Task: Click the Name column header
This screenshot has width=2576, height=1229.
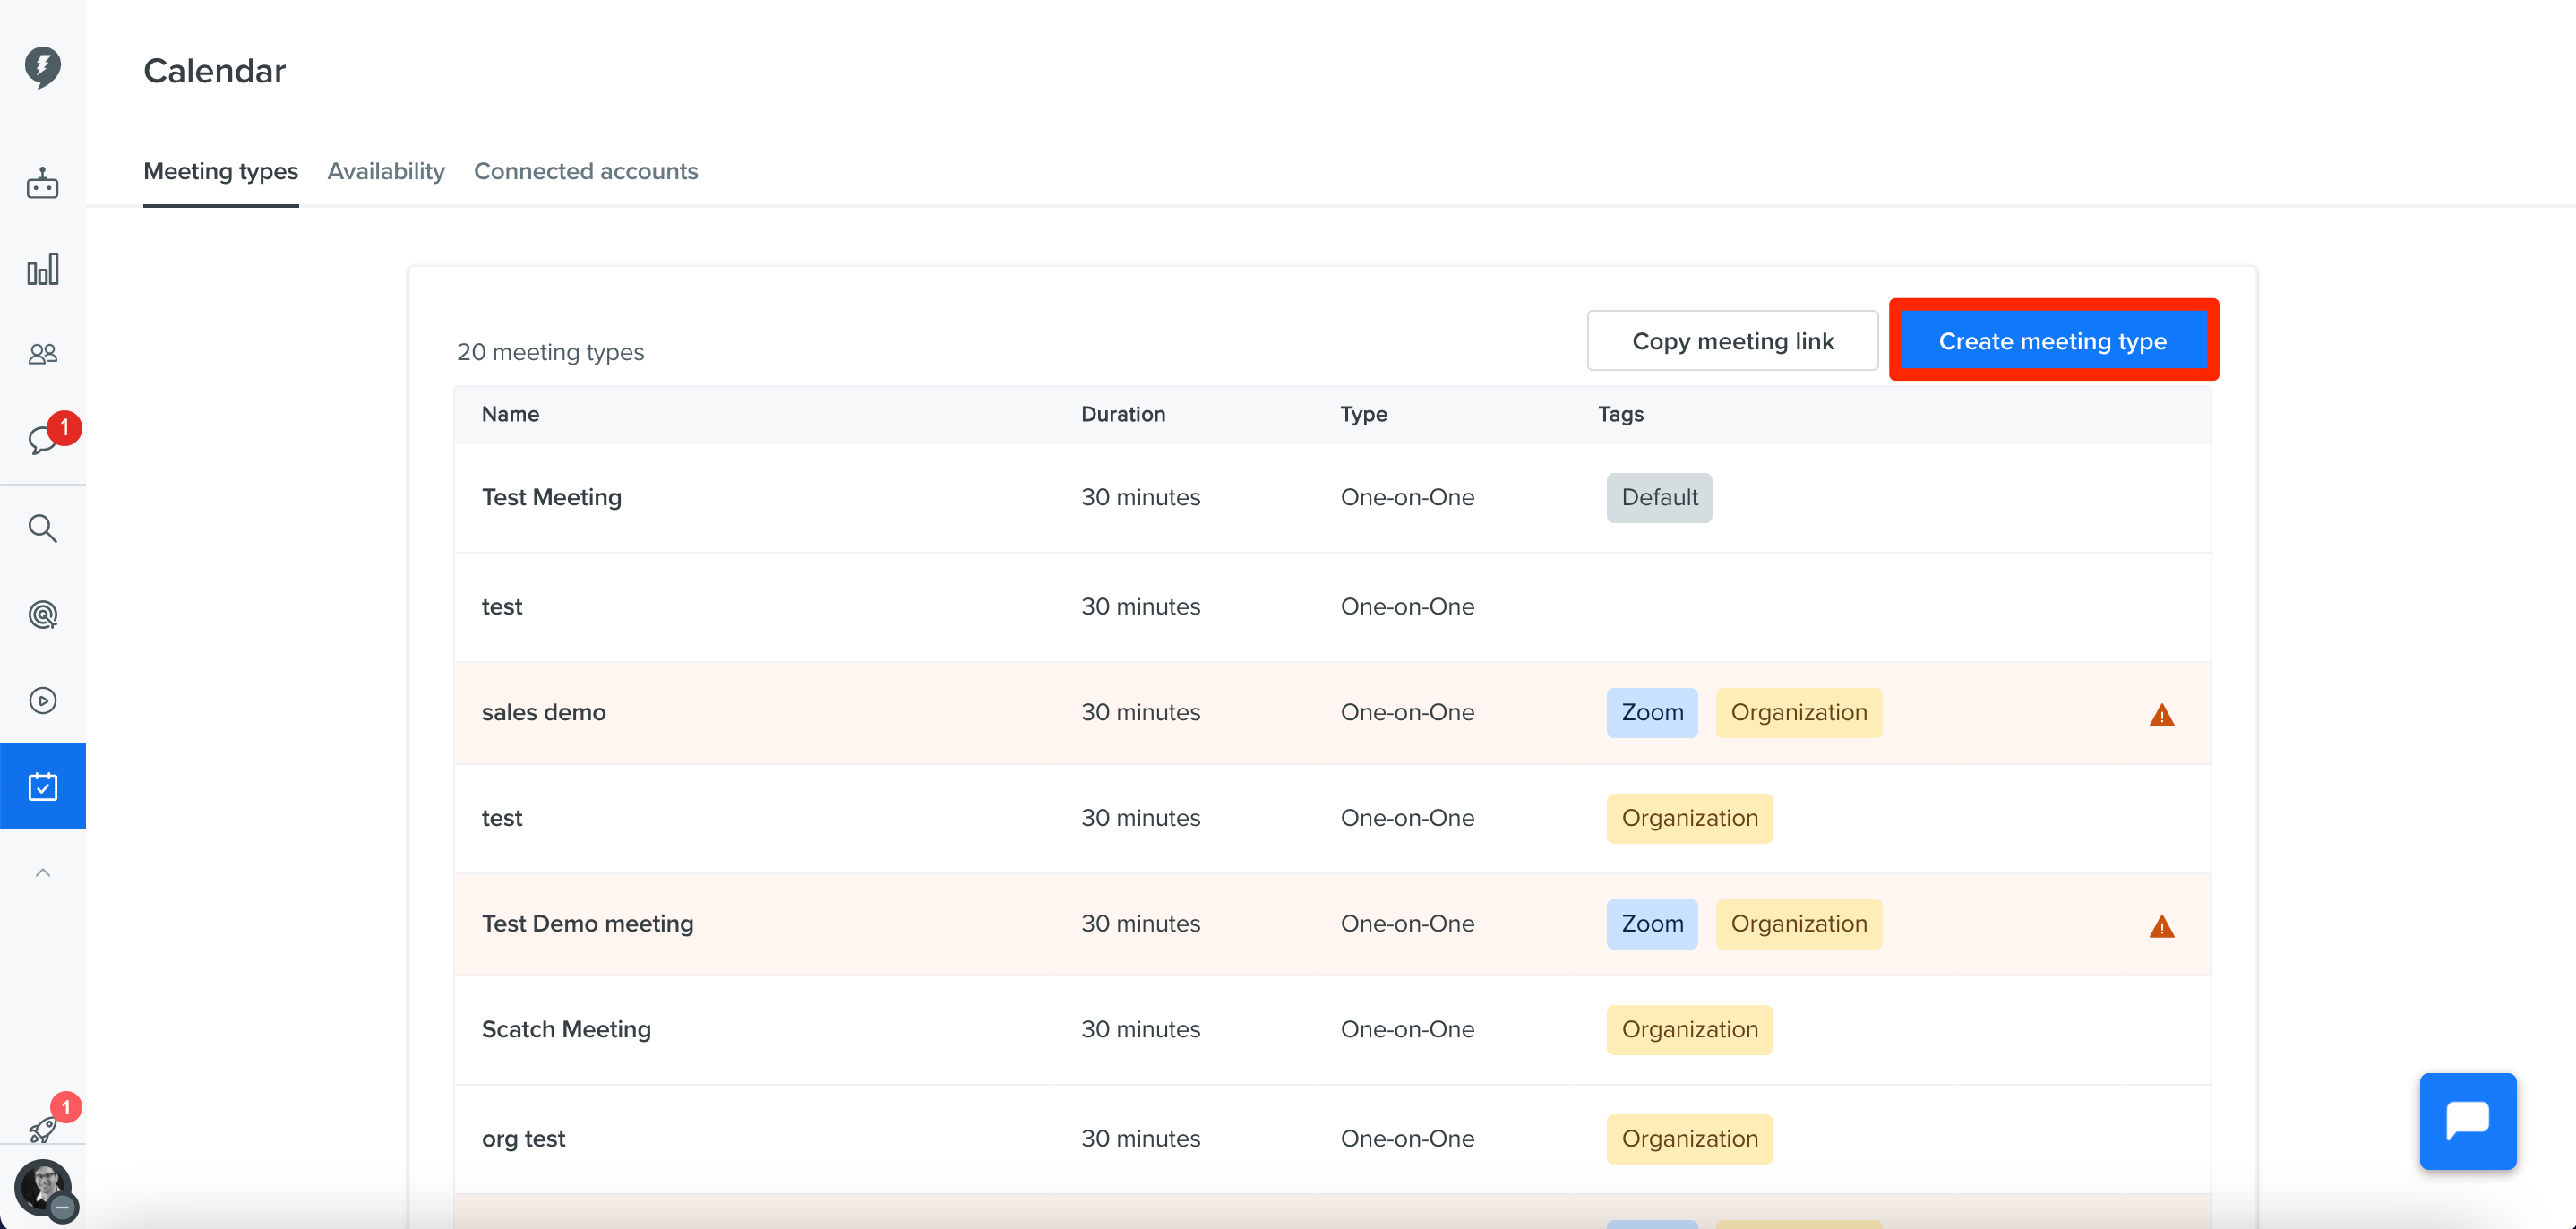Action: pos(510,414)
